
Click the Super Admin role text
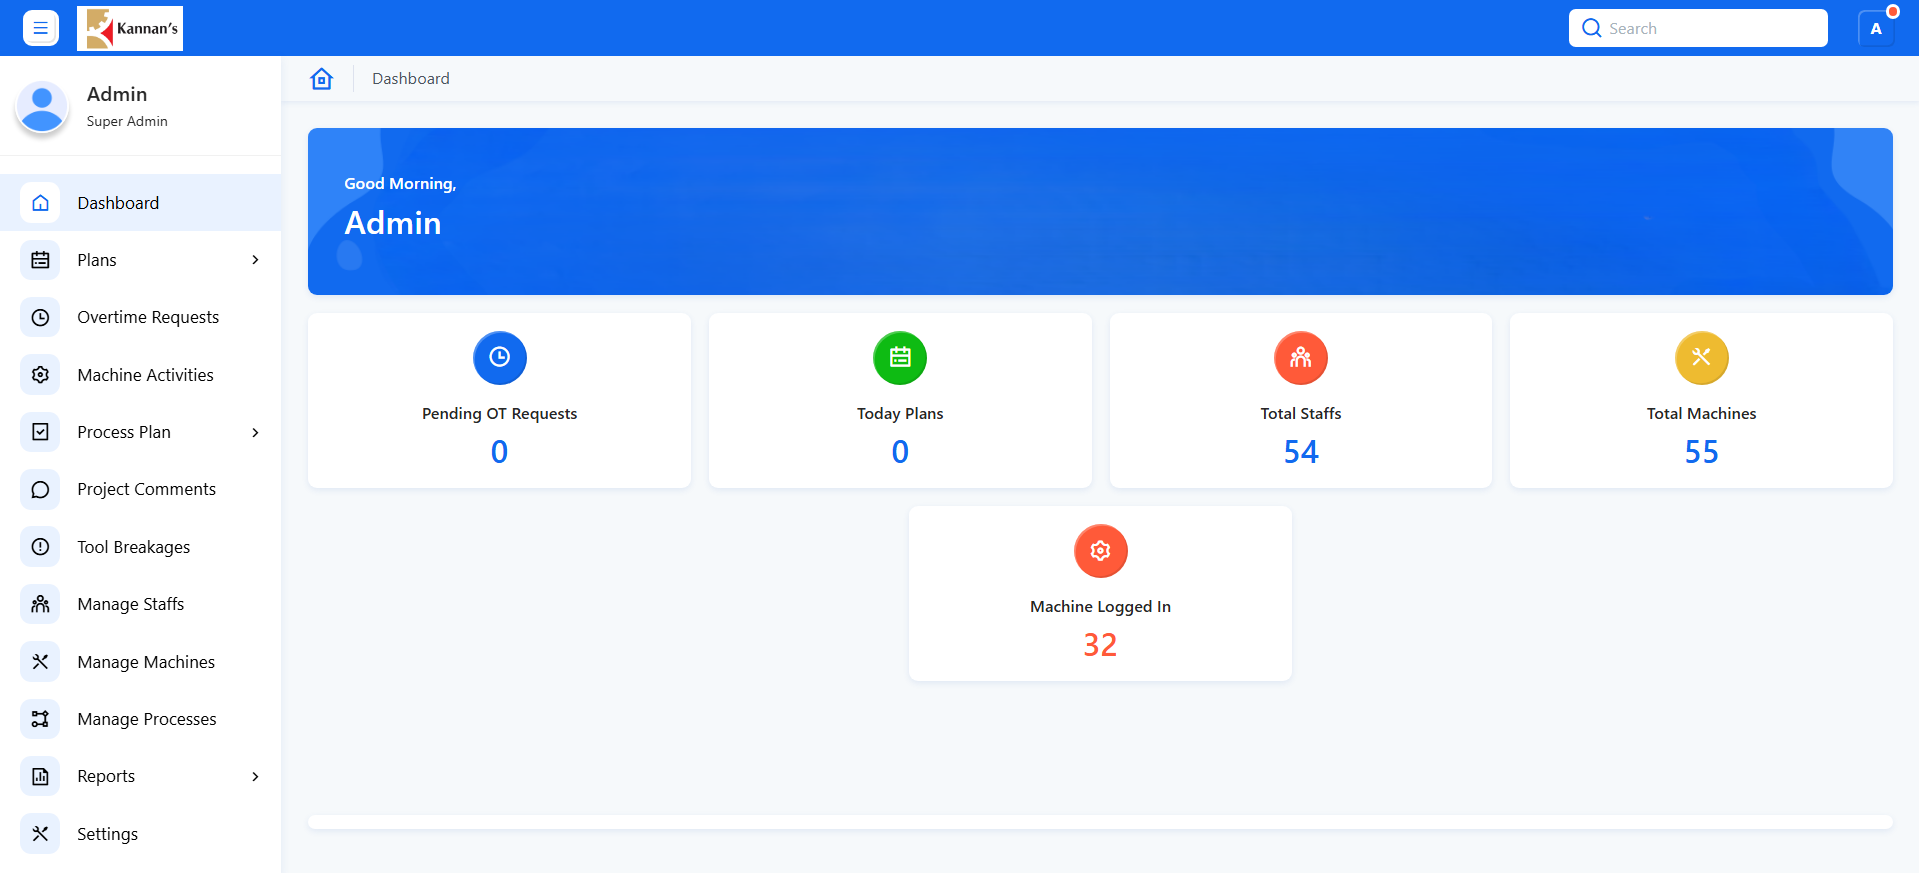[127, 122]
